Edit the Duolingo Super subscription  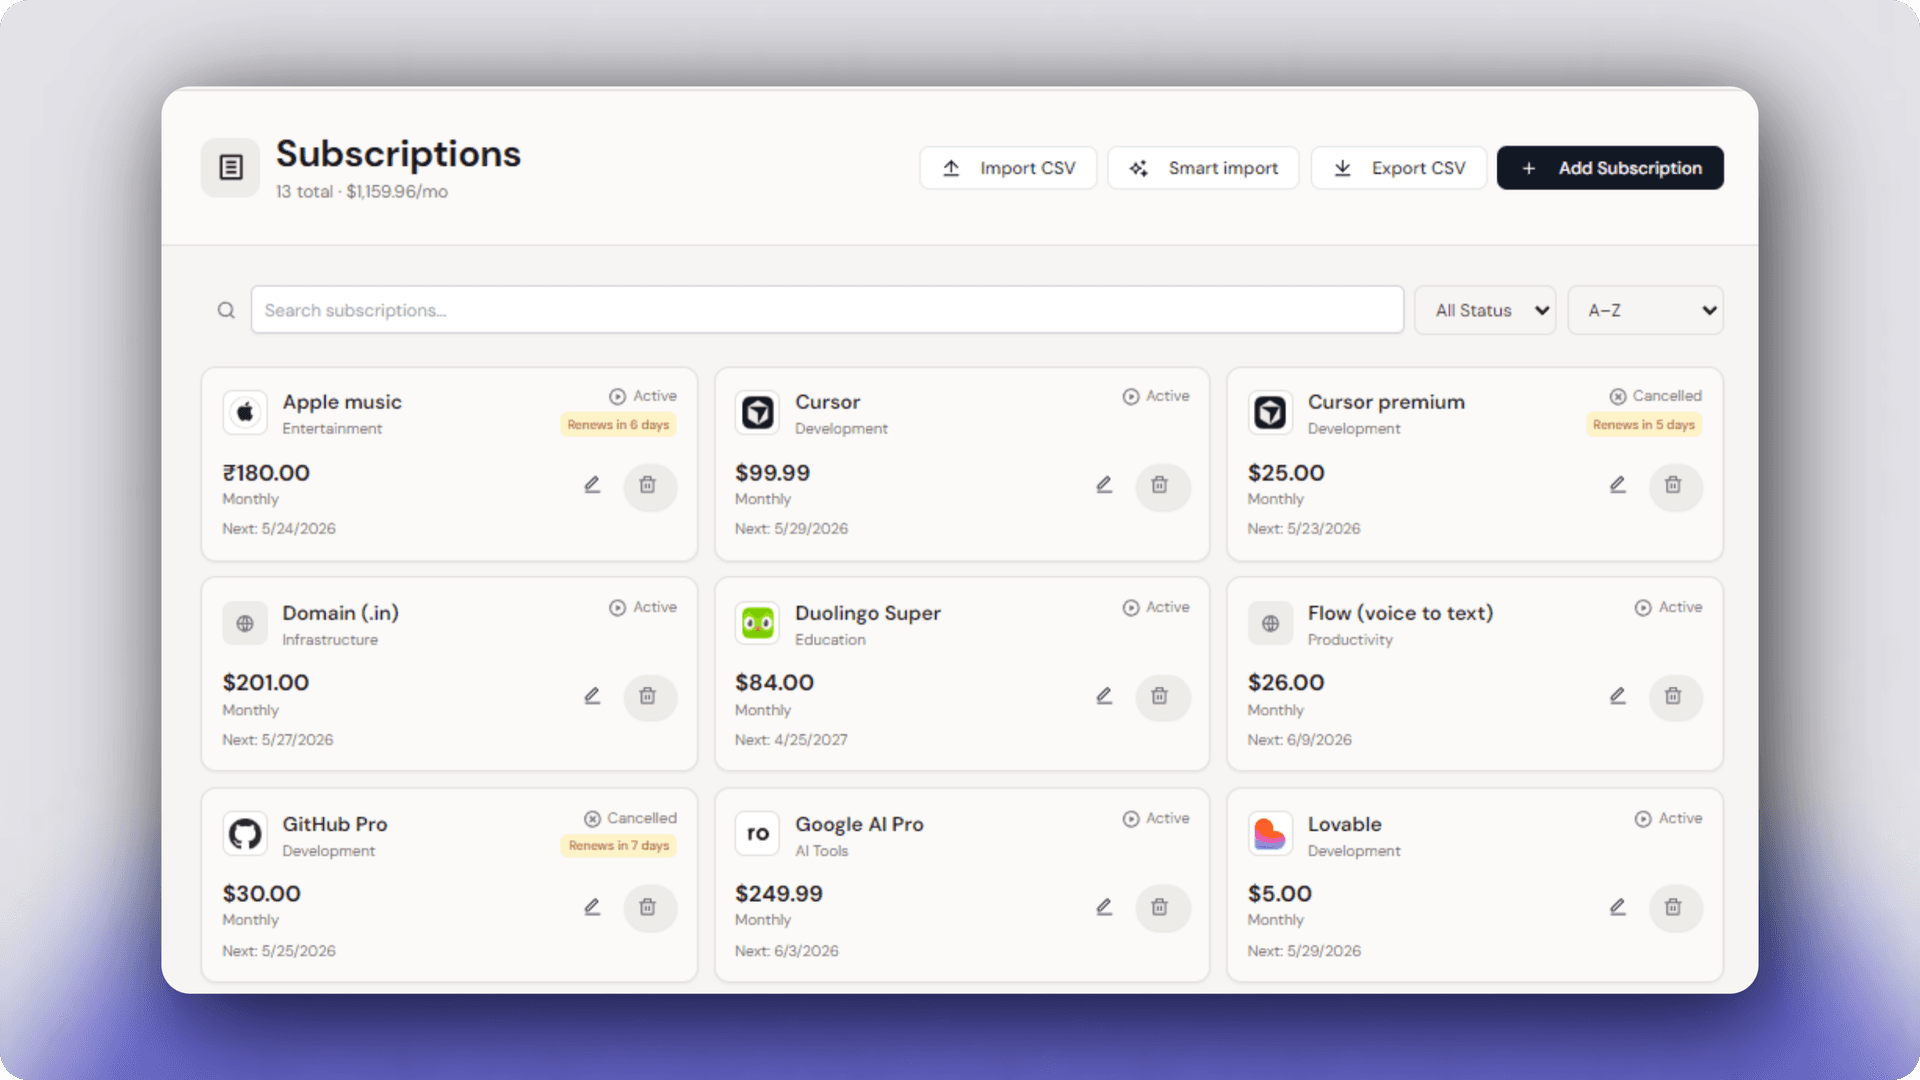tap(1104, 696)
